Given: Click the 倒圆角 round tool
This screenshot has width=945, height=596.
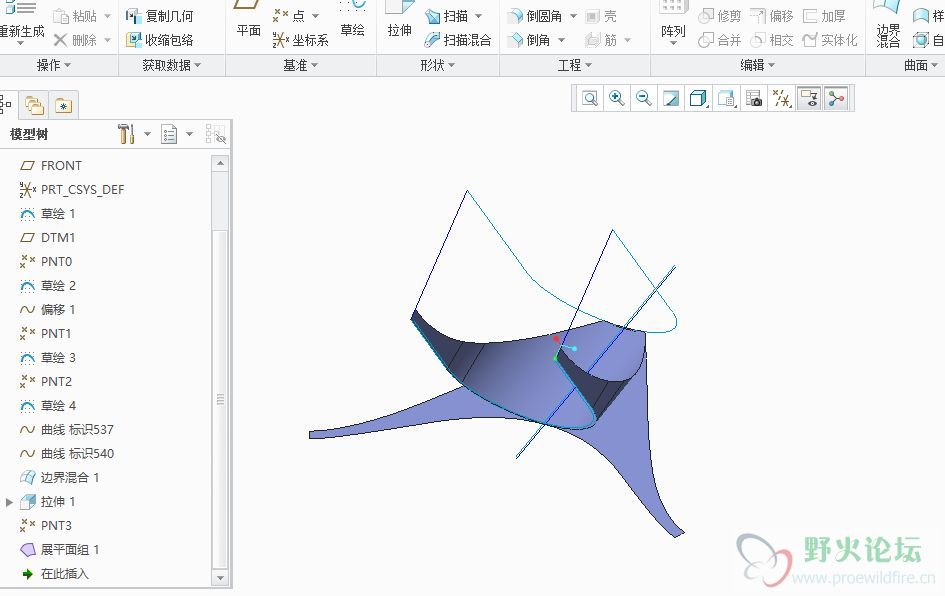Looking at the screenshot, I should (x=535, y=16).
